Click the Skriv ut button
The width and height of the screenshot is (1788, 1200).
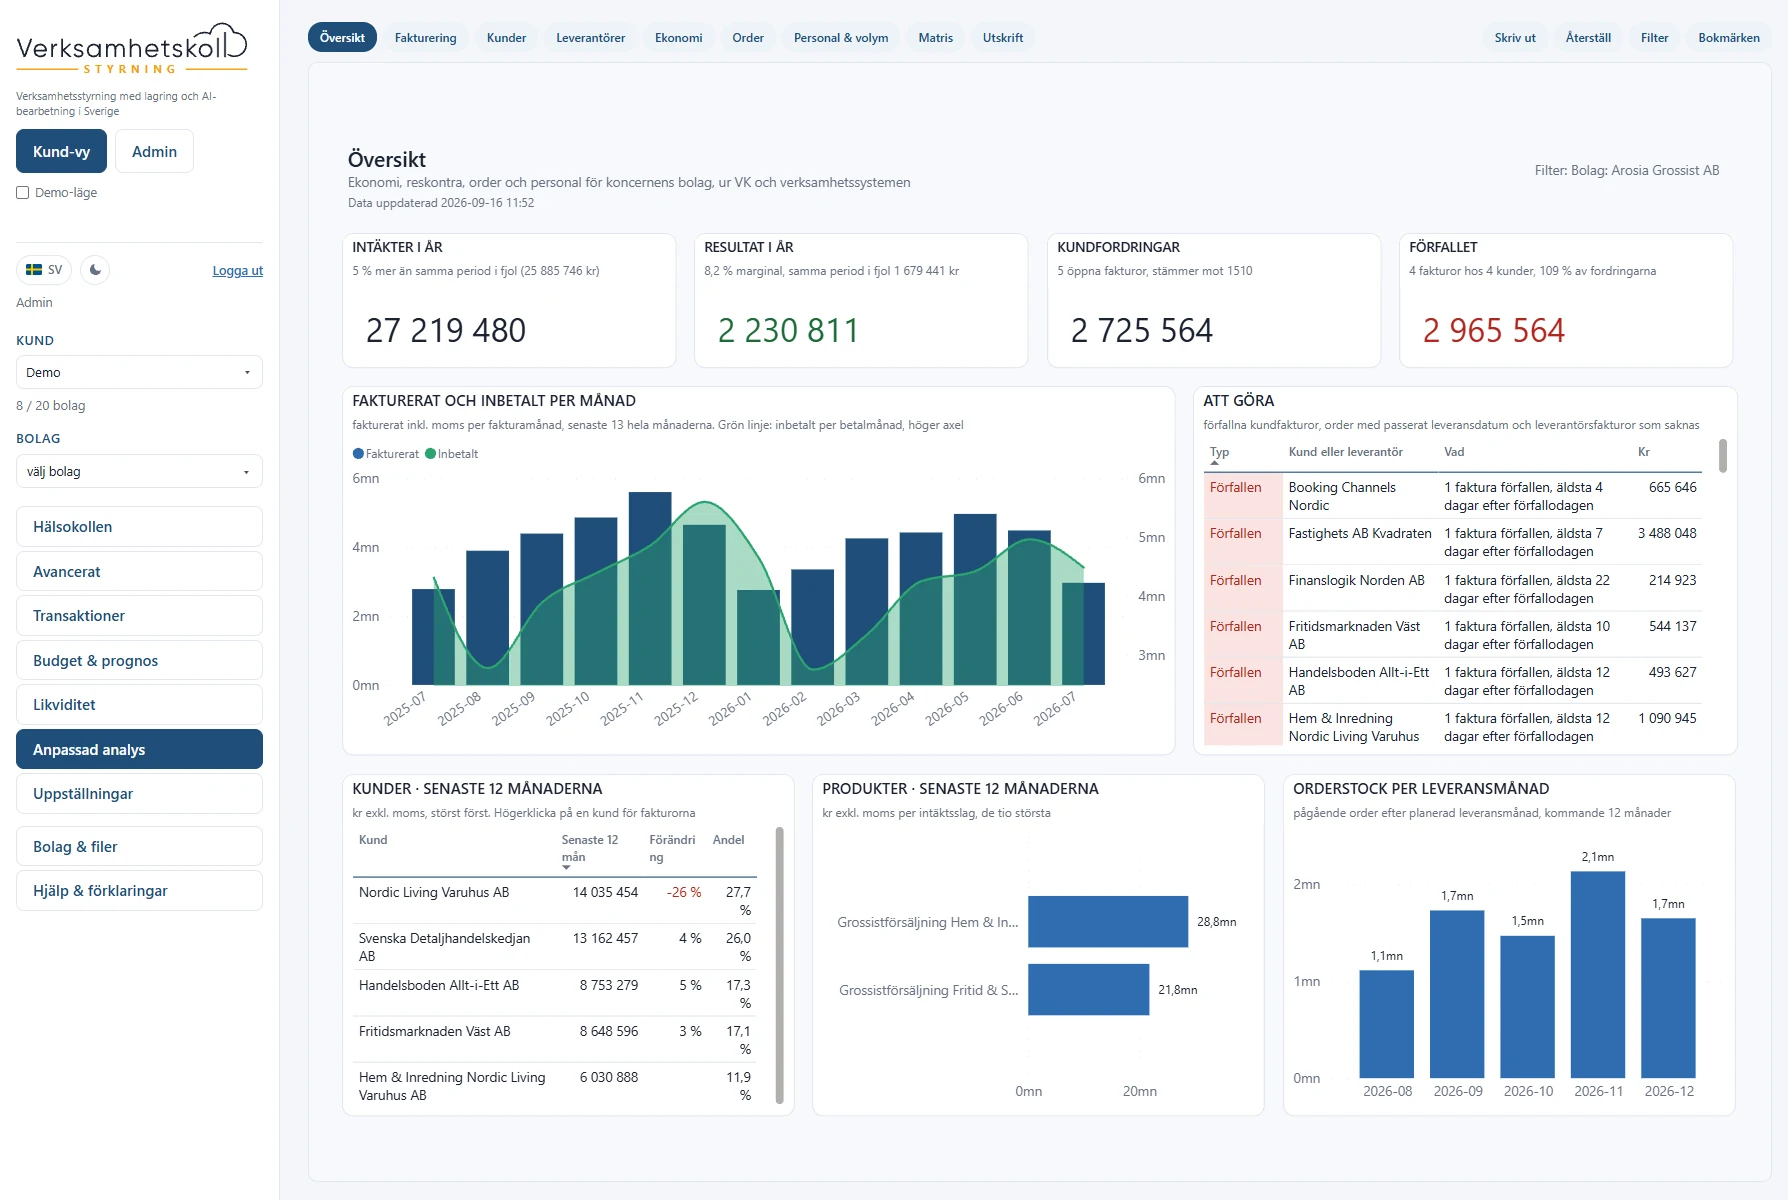[x=1515, y=38]
